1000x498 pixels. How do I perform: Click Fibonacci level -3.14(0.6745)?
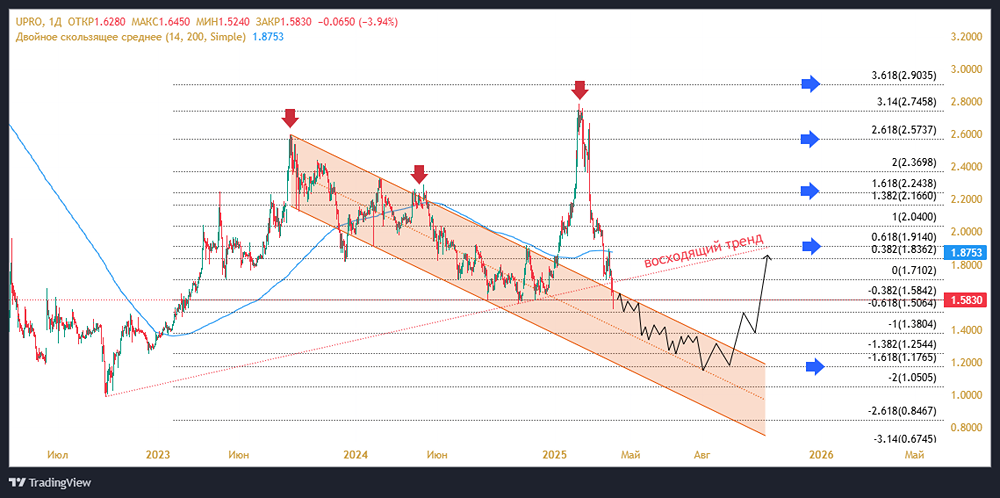(904, 439)
